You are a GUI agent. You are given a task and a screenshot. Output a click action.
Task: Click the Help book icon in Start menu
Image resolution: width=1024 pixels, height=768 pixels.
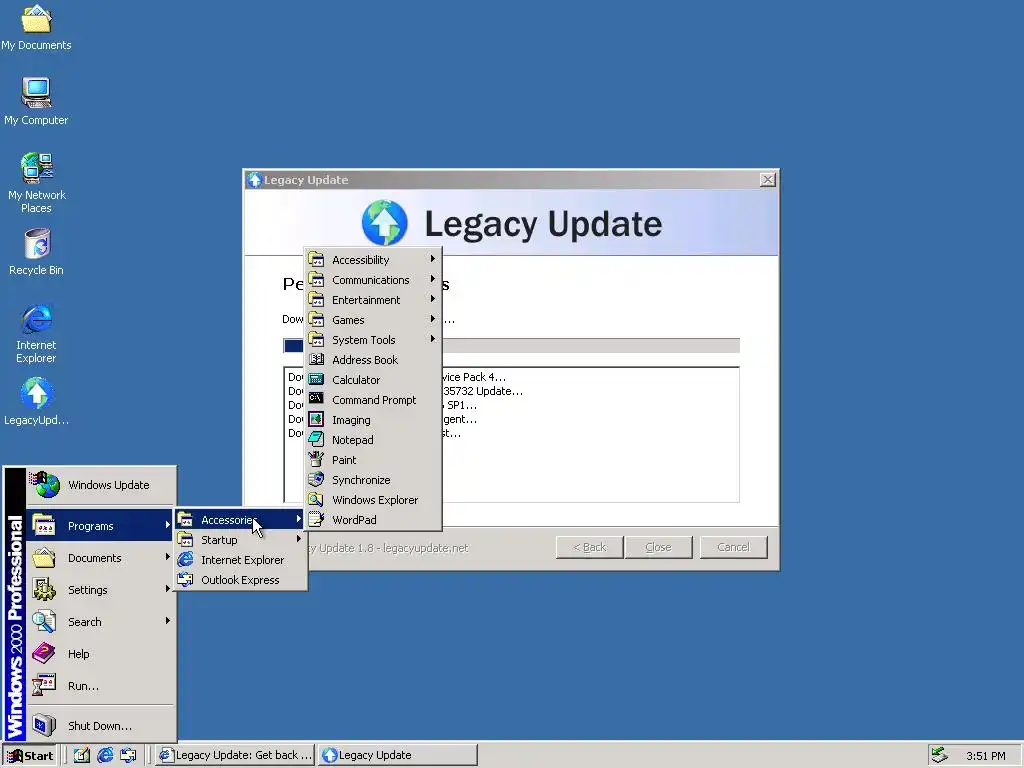pyautogui.click(x=44, y=653)
